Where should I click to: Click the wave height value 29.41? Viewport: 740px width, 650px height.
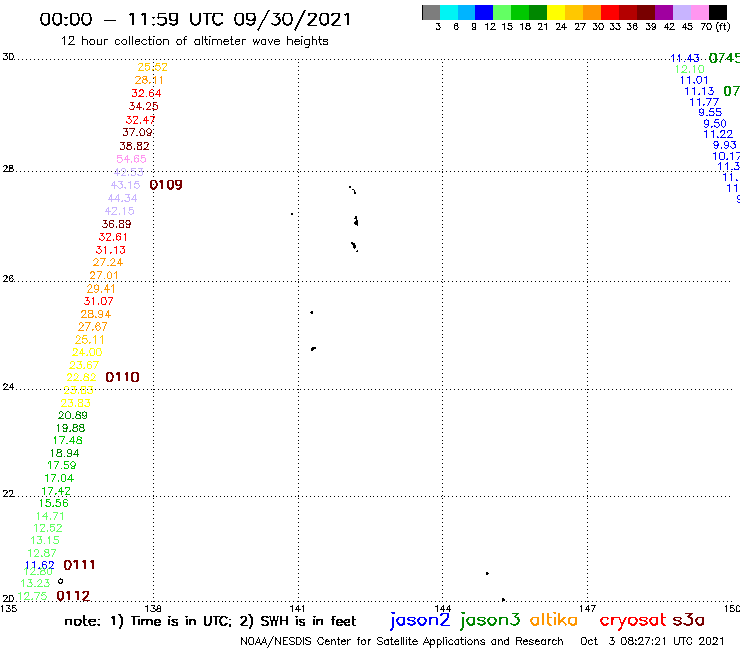pyautogui.click(x=101, y=289)
